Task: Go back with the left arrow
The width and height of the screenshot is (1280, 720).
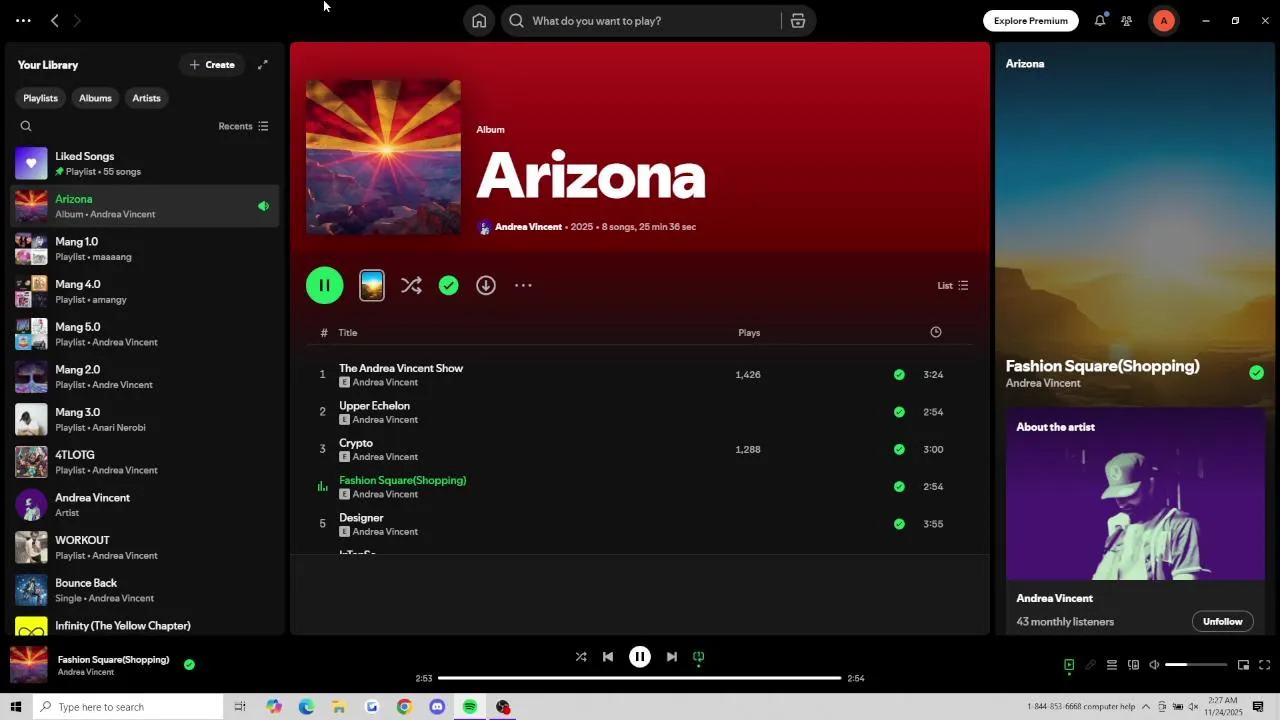Action: click(x=55, y=21)
